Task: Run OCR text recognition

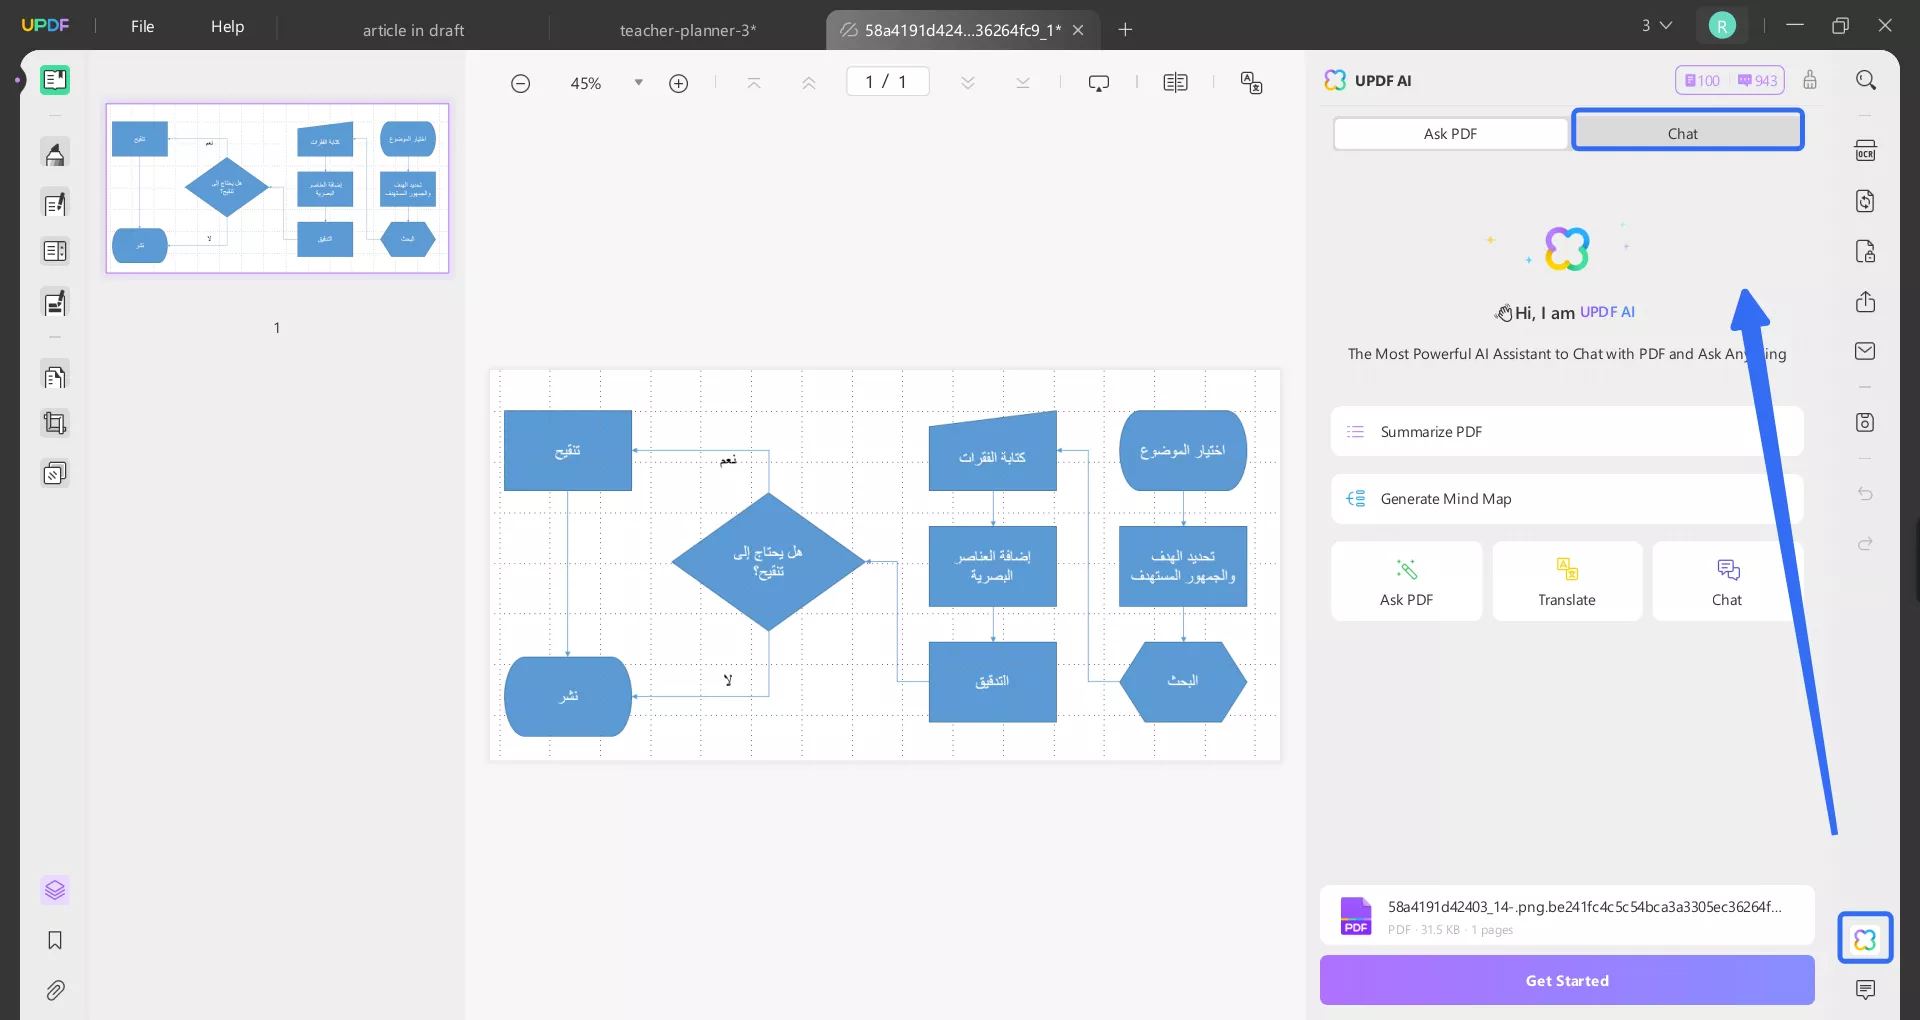Action: coord(1865,151)
